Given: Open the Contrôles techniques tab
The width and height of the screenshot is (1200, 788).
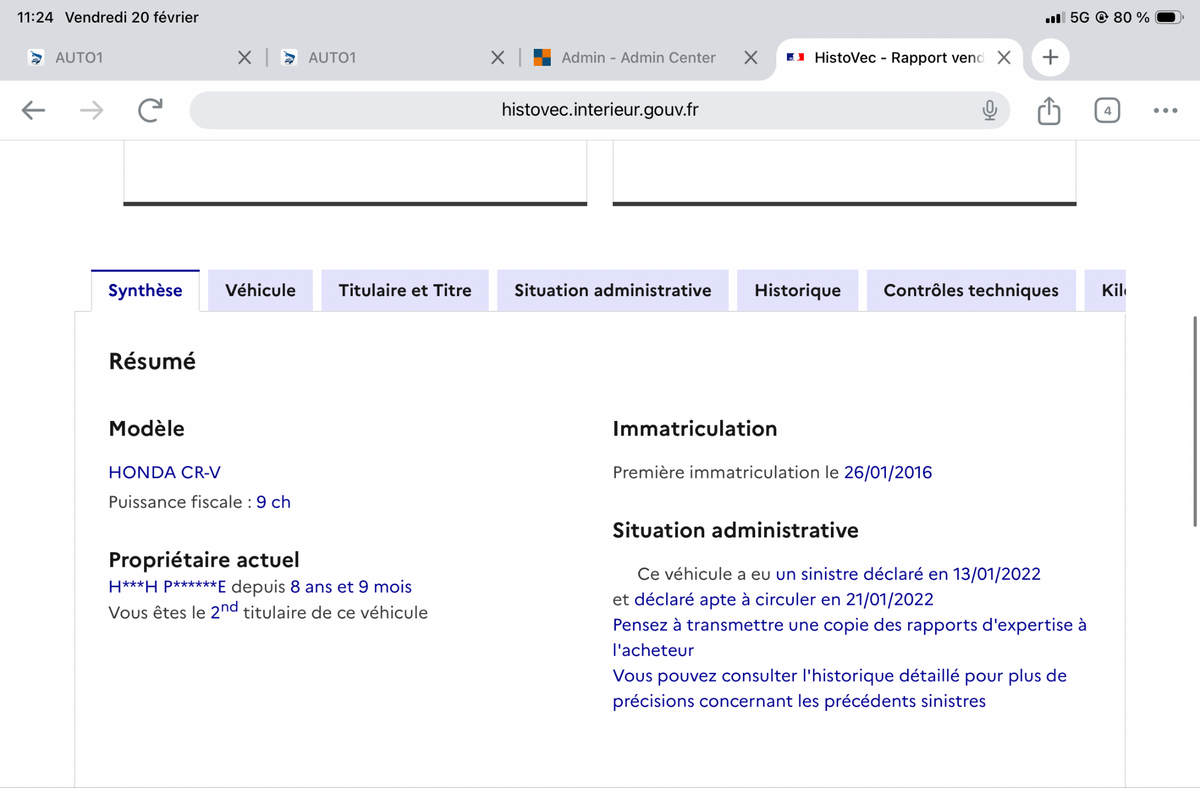Looking at the screenshot, I should coord(970,290).
